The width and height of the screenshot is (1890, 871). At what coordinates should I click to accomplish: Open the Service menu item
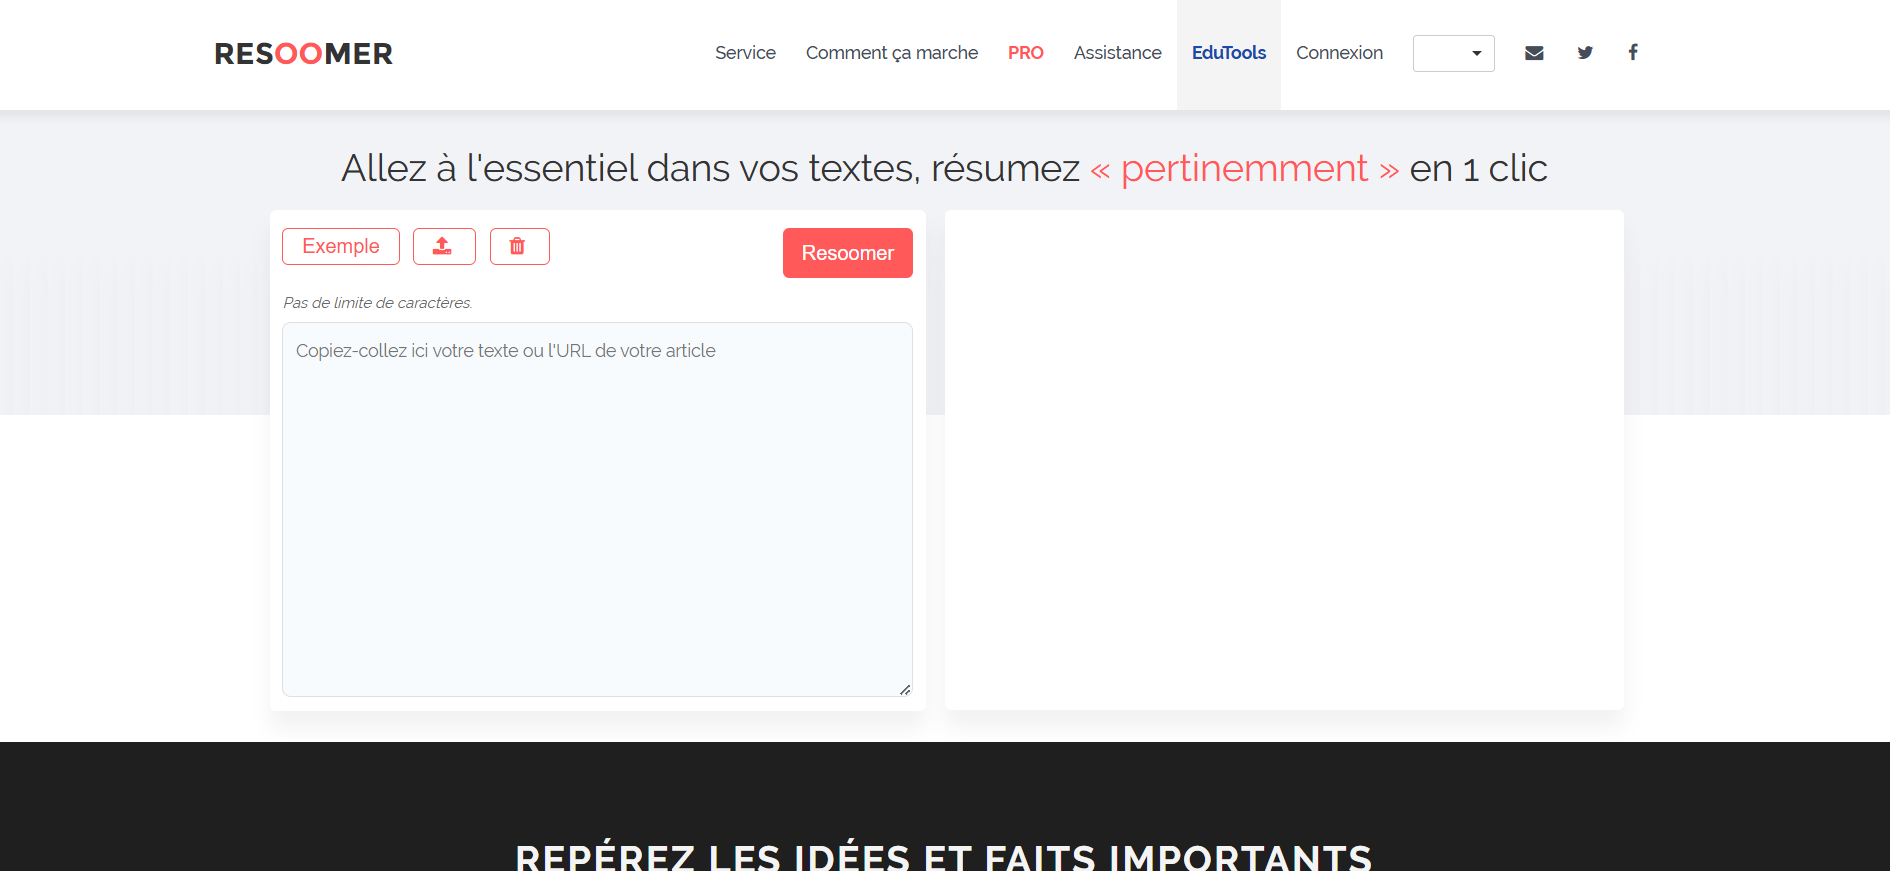click(745, 53)
